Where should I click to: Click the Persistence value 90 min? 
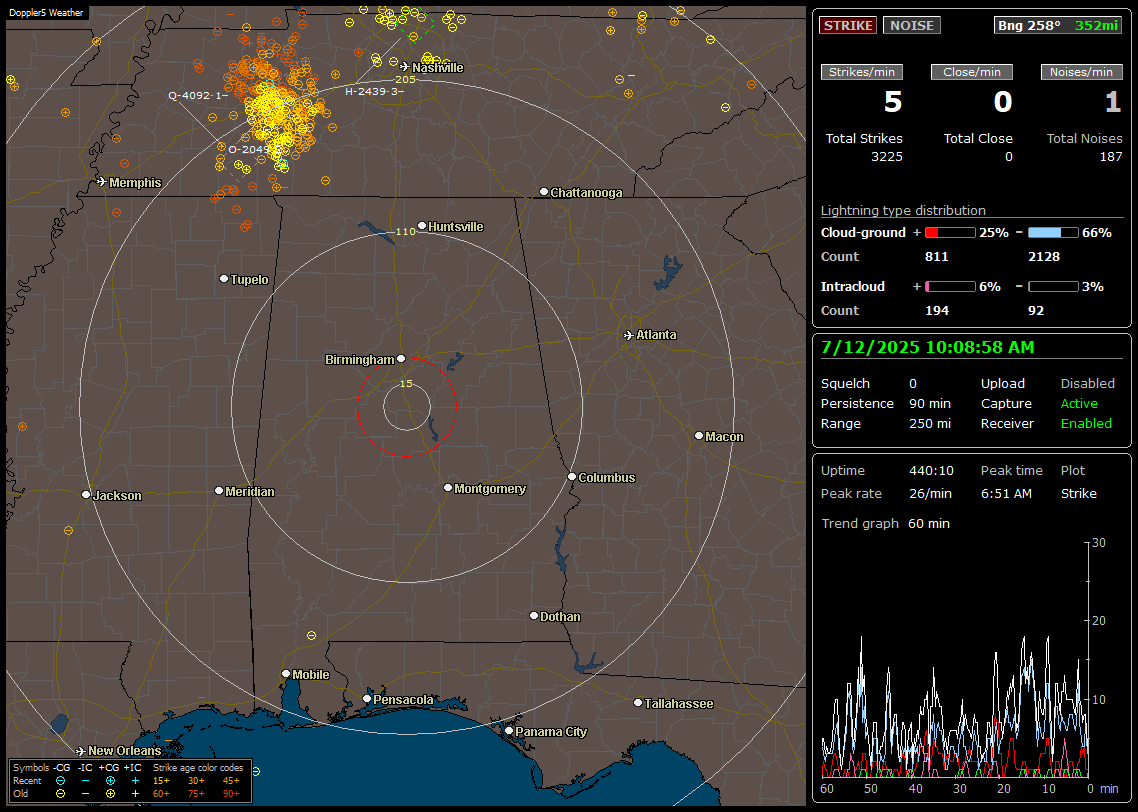click(930, 403)
